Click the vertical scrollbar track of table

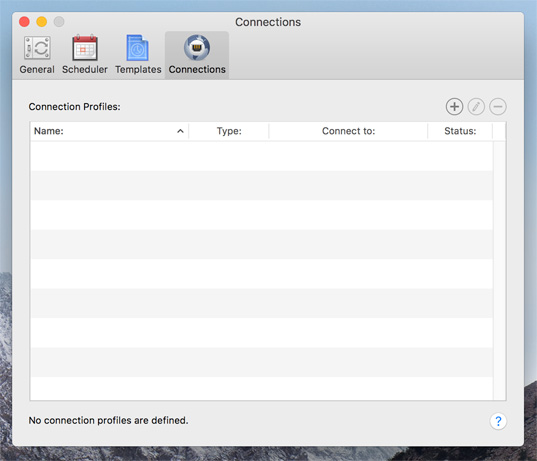[x=499, y=270]
